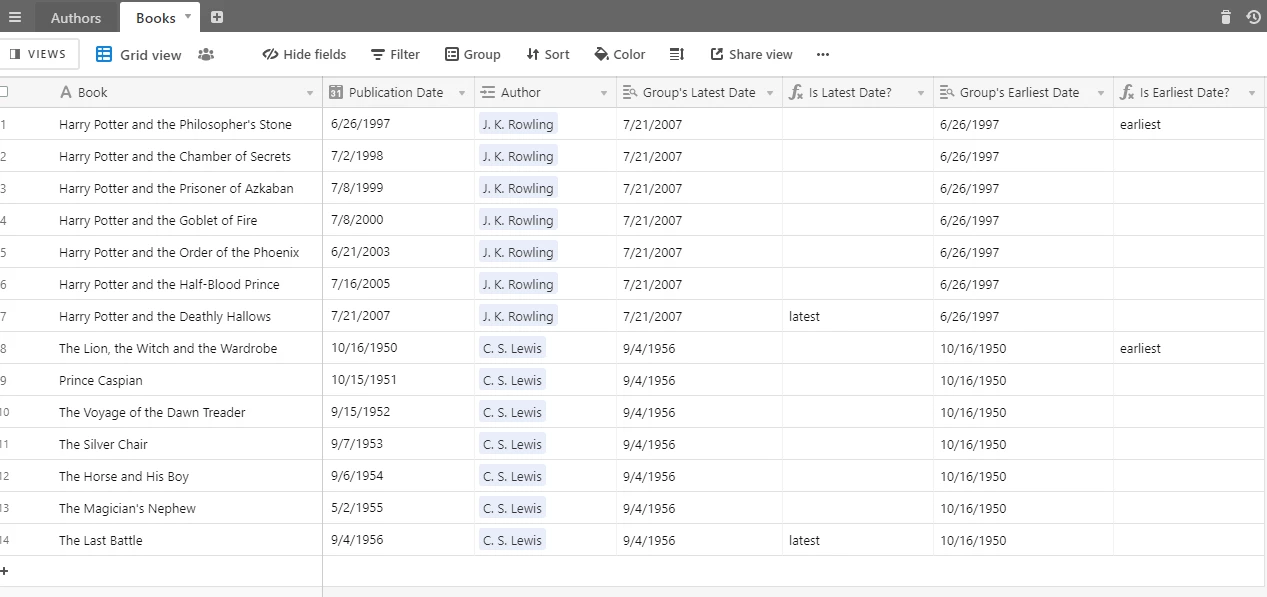This screenshot has width=1267, height=597.
Task: Open the Book column dropdown arrow
Action: click(x=310, y=93)
